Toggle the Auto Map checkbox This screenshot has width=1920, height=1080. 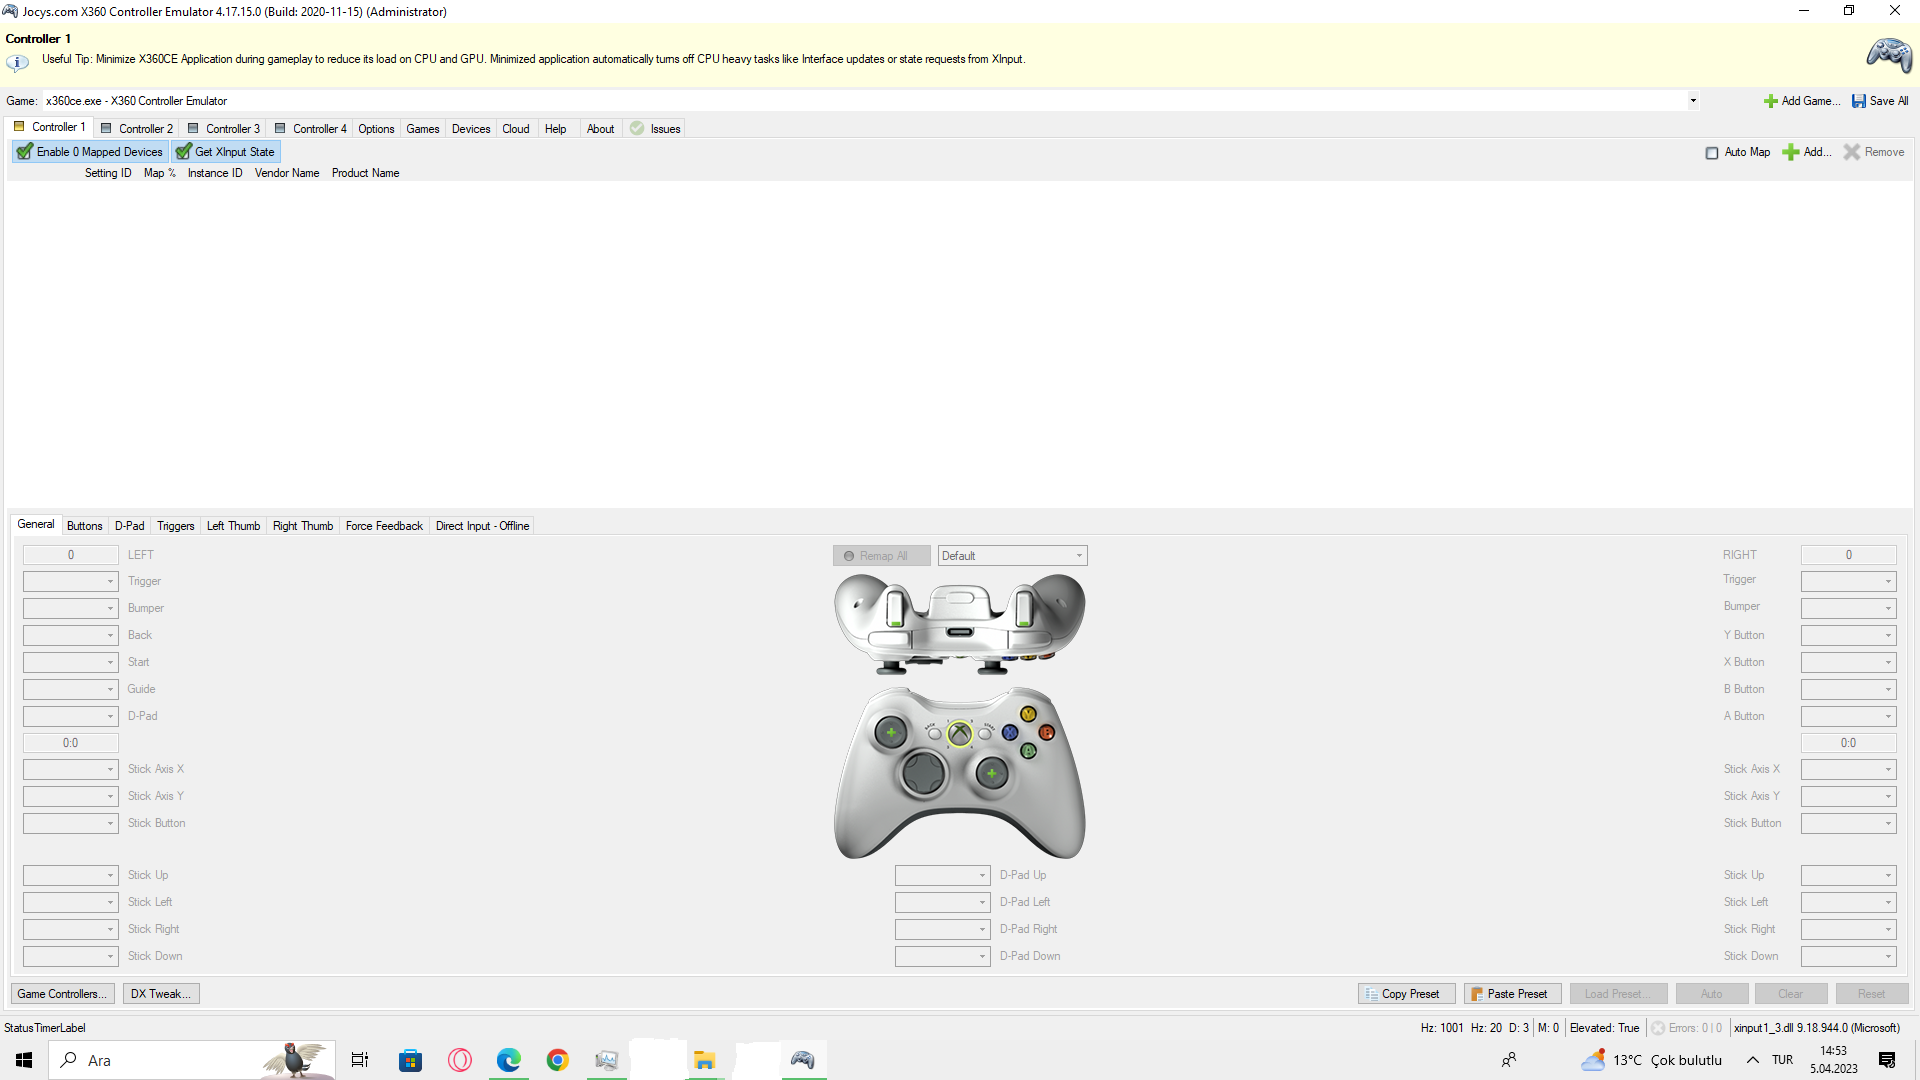point(1712,153)
